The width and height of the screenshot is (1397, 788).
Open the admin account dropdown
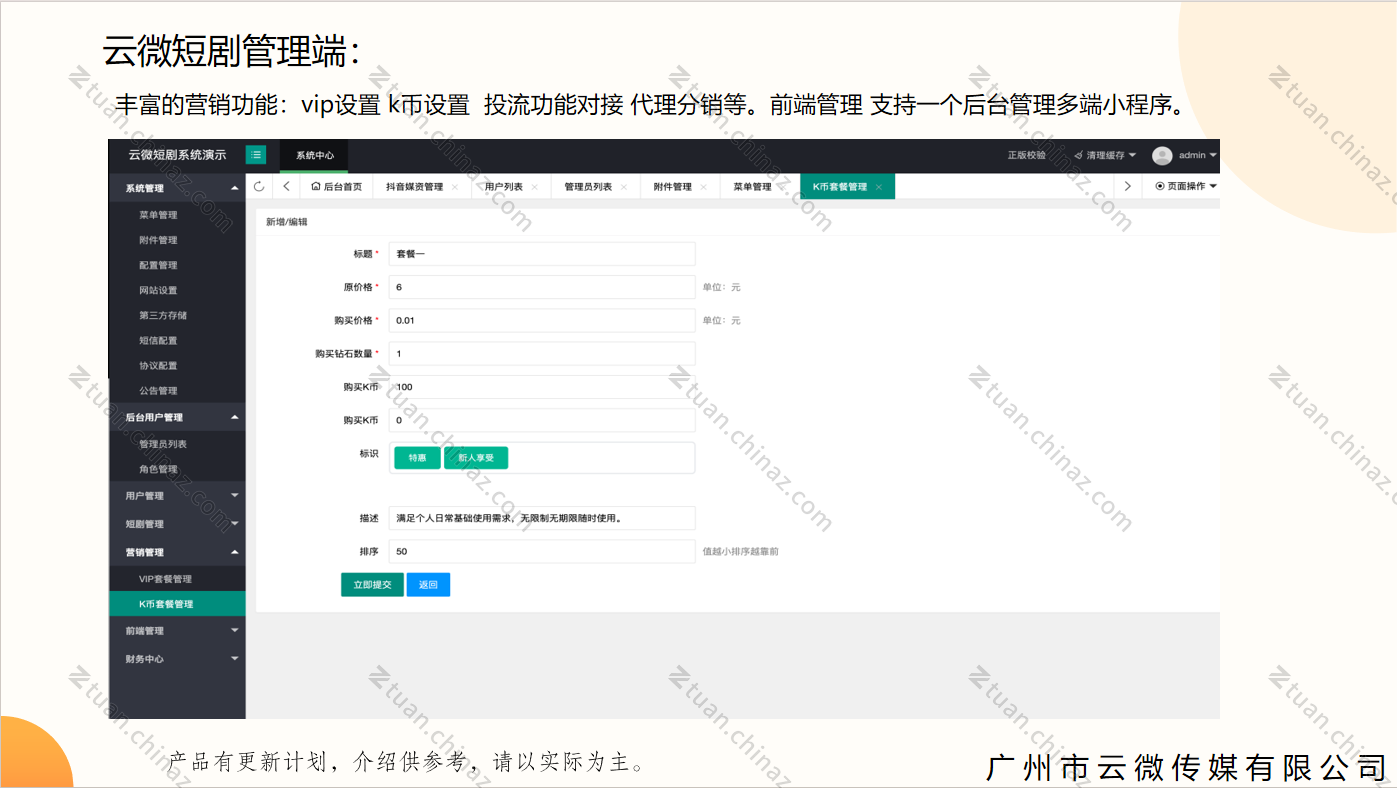[1197, 155]
